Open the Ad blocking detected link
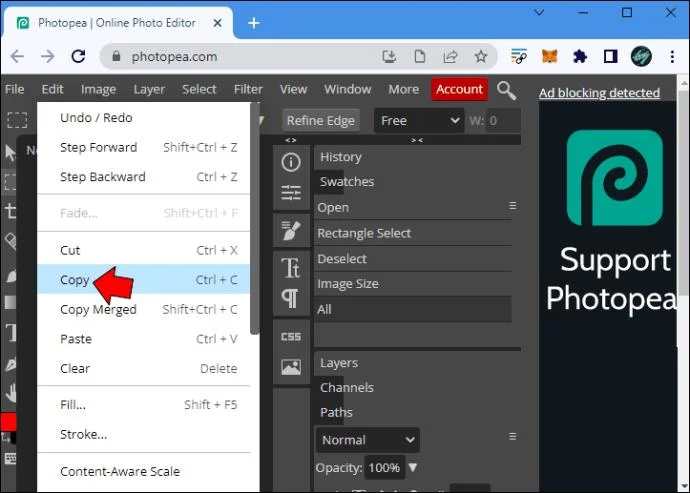This screenshot has width=690, height=493. 599,93
